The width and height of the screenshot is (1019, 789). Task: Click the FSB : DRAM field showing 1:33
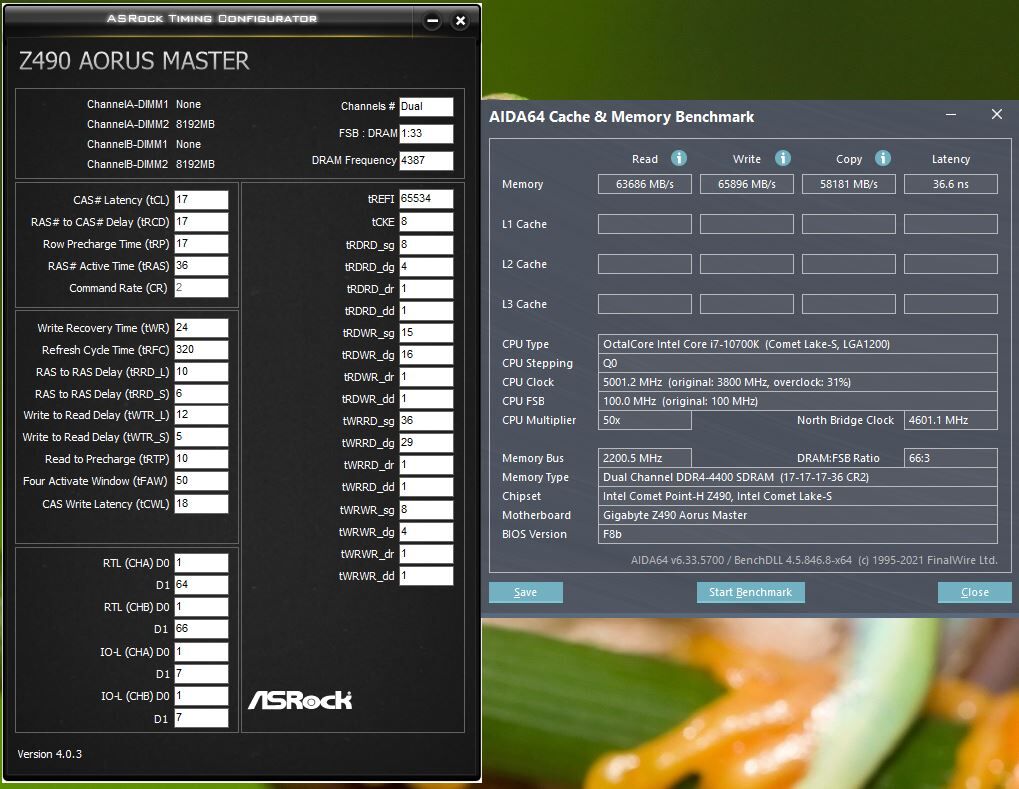[426, 133]
